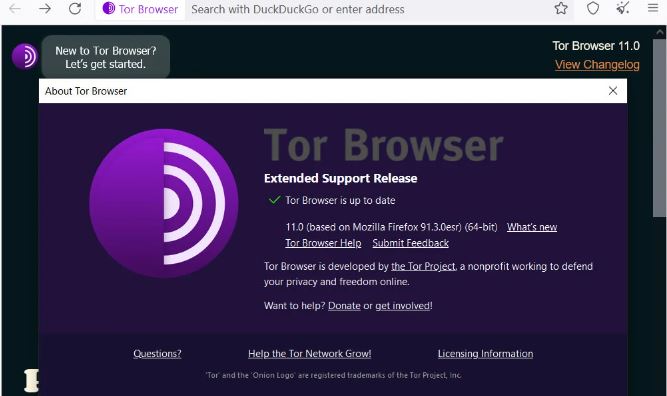Open the Submit Feedback link
Viewport: 667px width, 396px height.
point(410,243)
